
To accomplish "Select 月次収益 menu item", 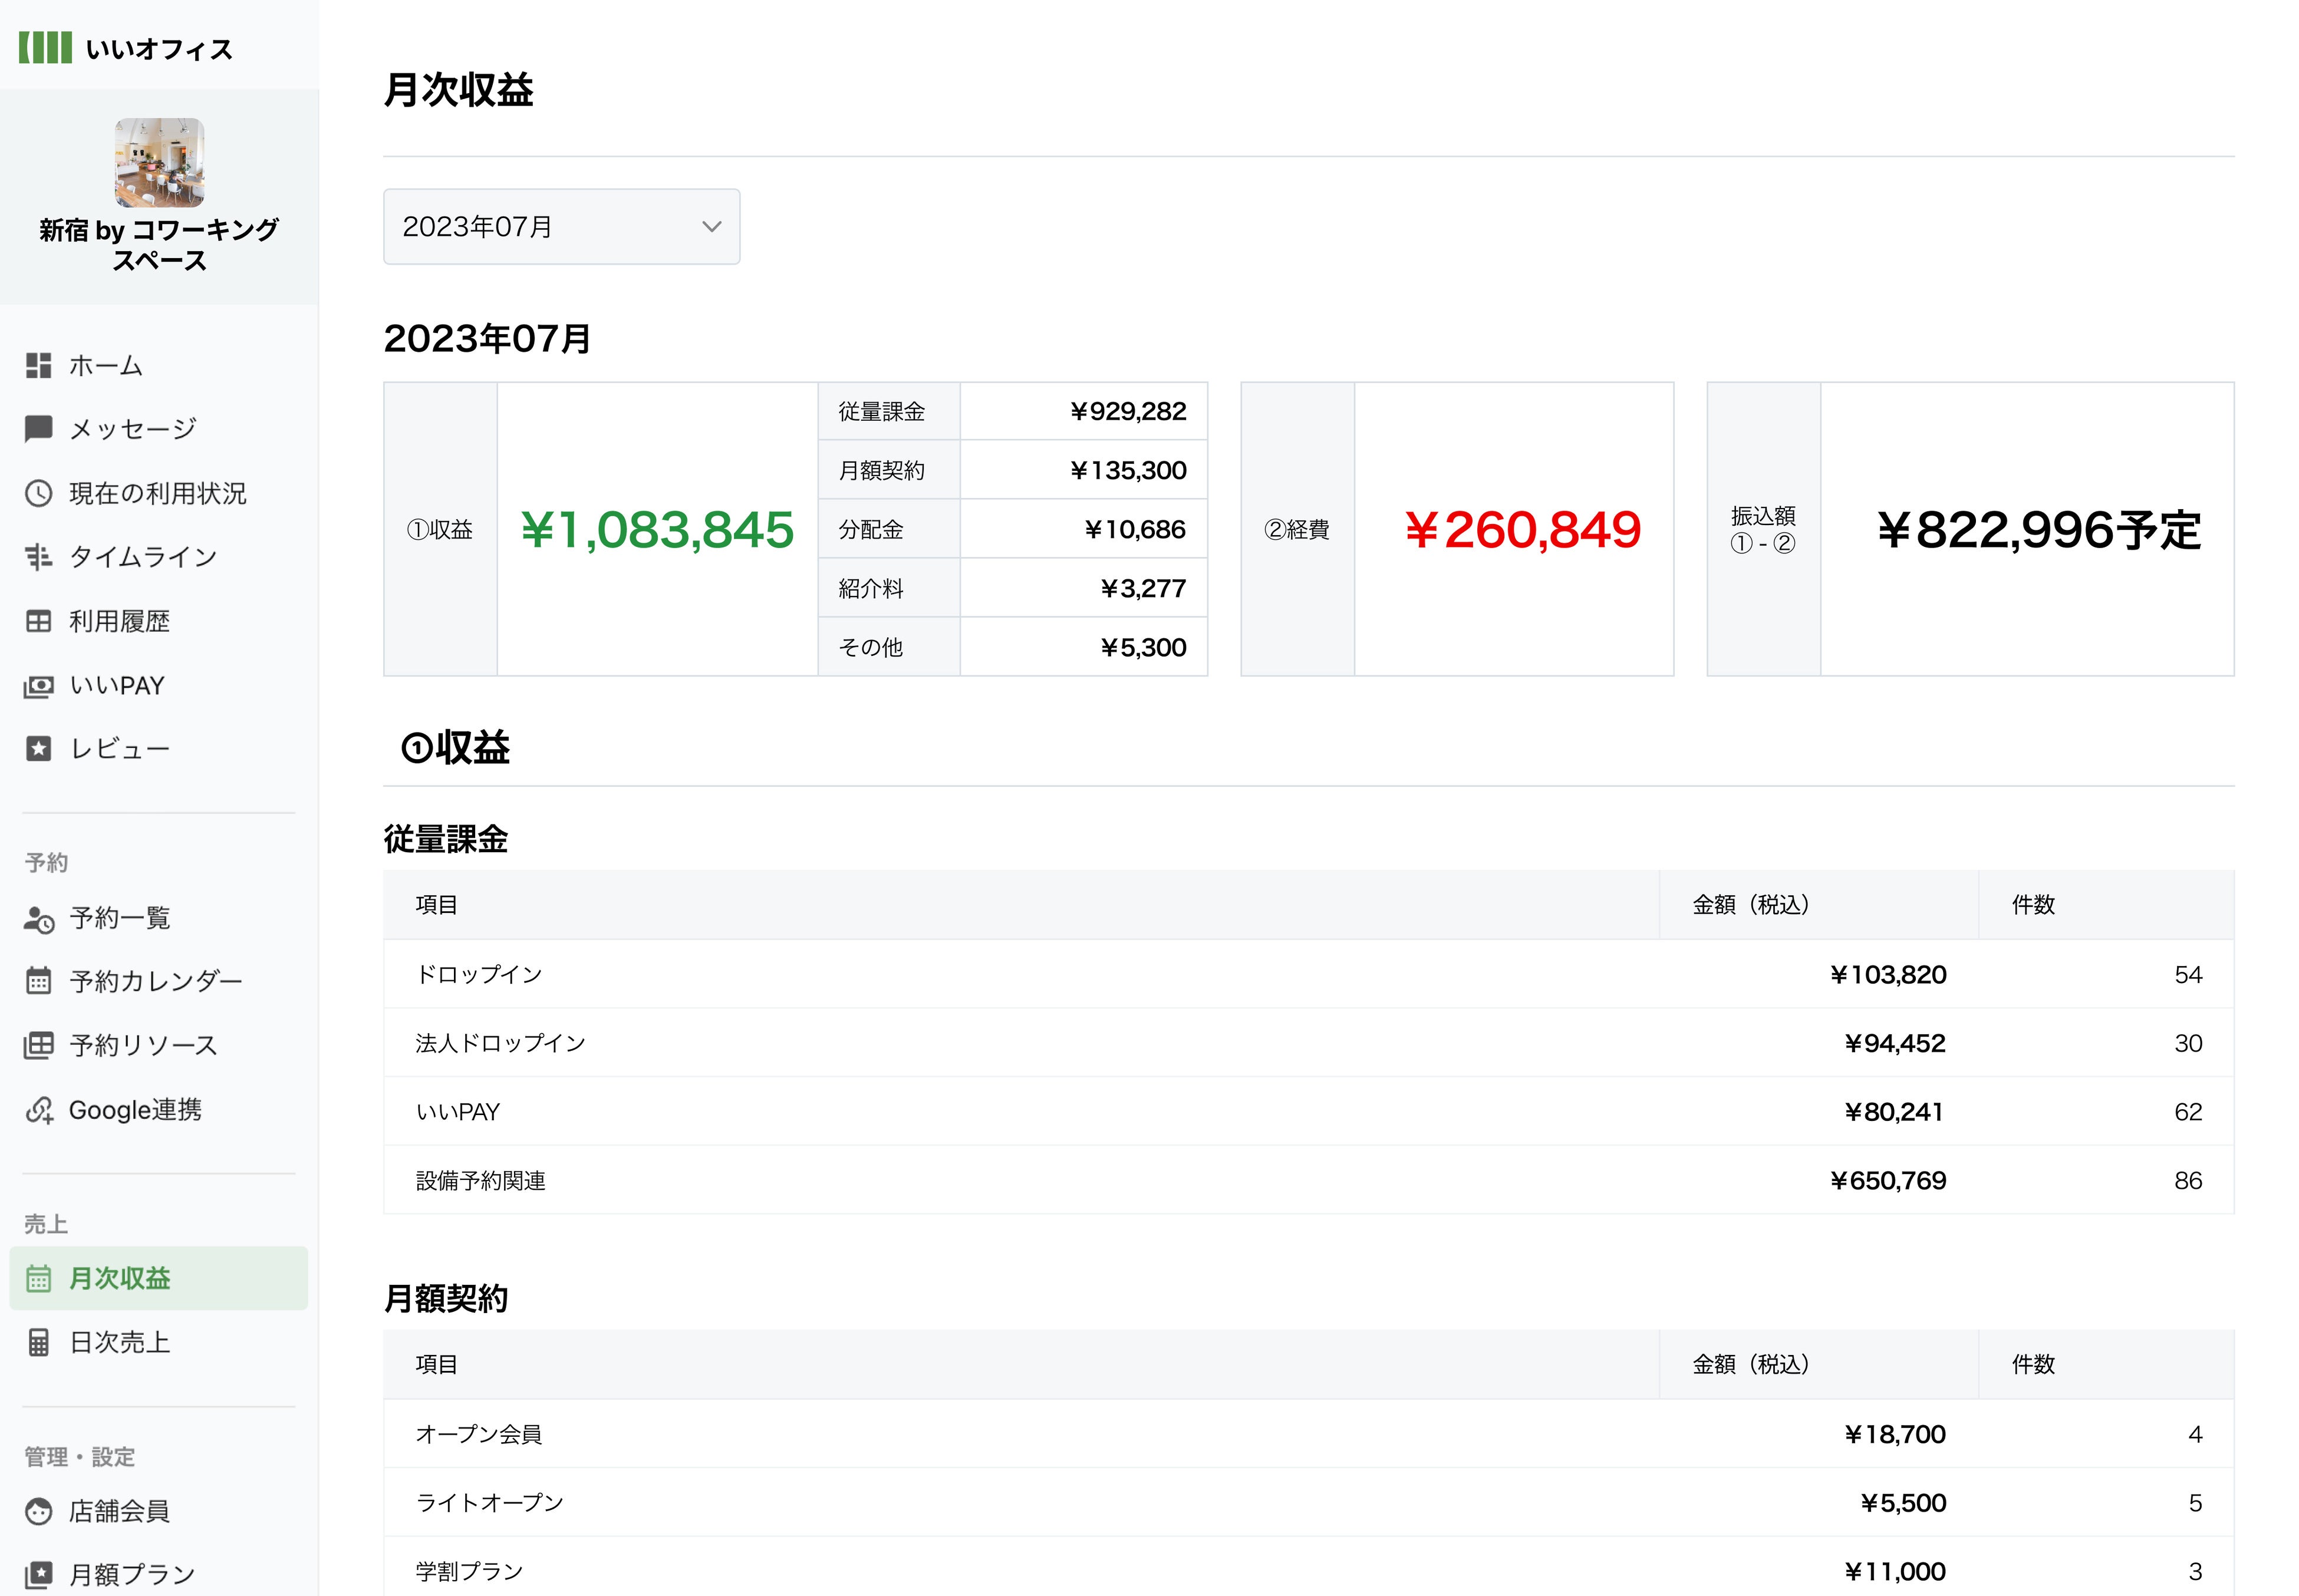I will coord(120,1278).
